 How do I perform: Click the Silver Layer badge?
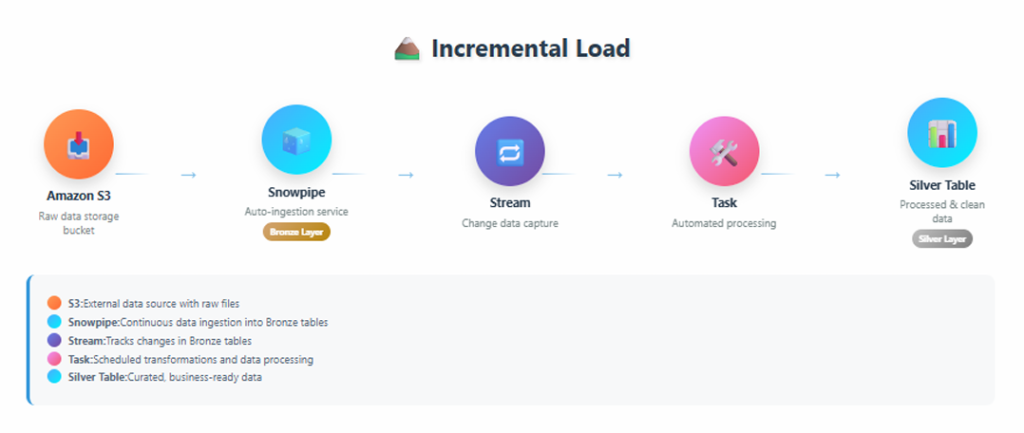[x=942, y=239]
